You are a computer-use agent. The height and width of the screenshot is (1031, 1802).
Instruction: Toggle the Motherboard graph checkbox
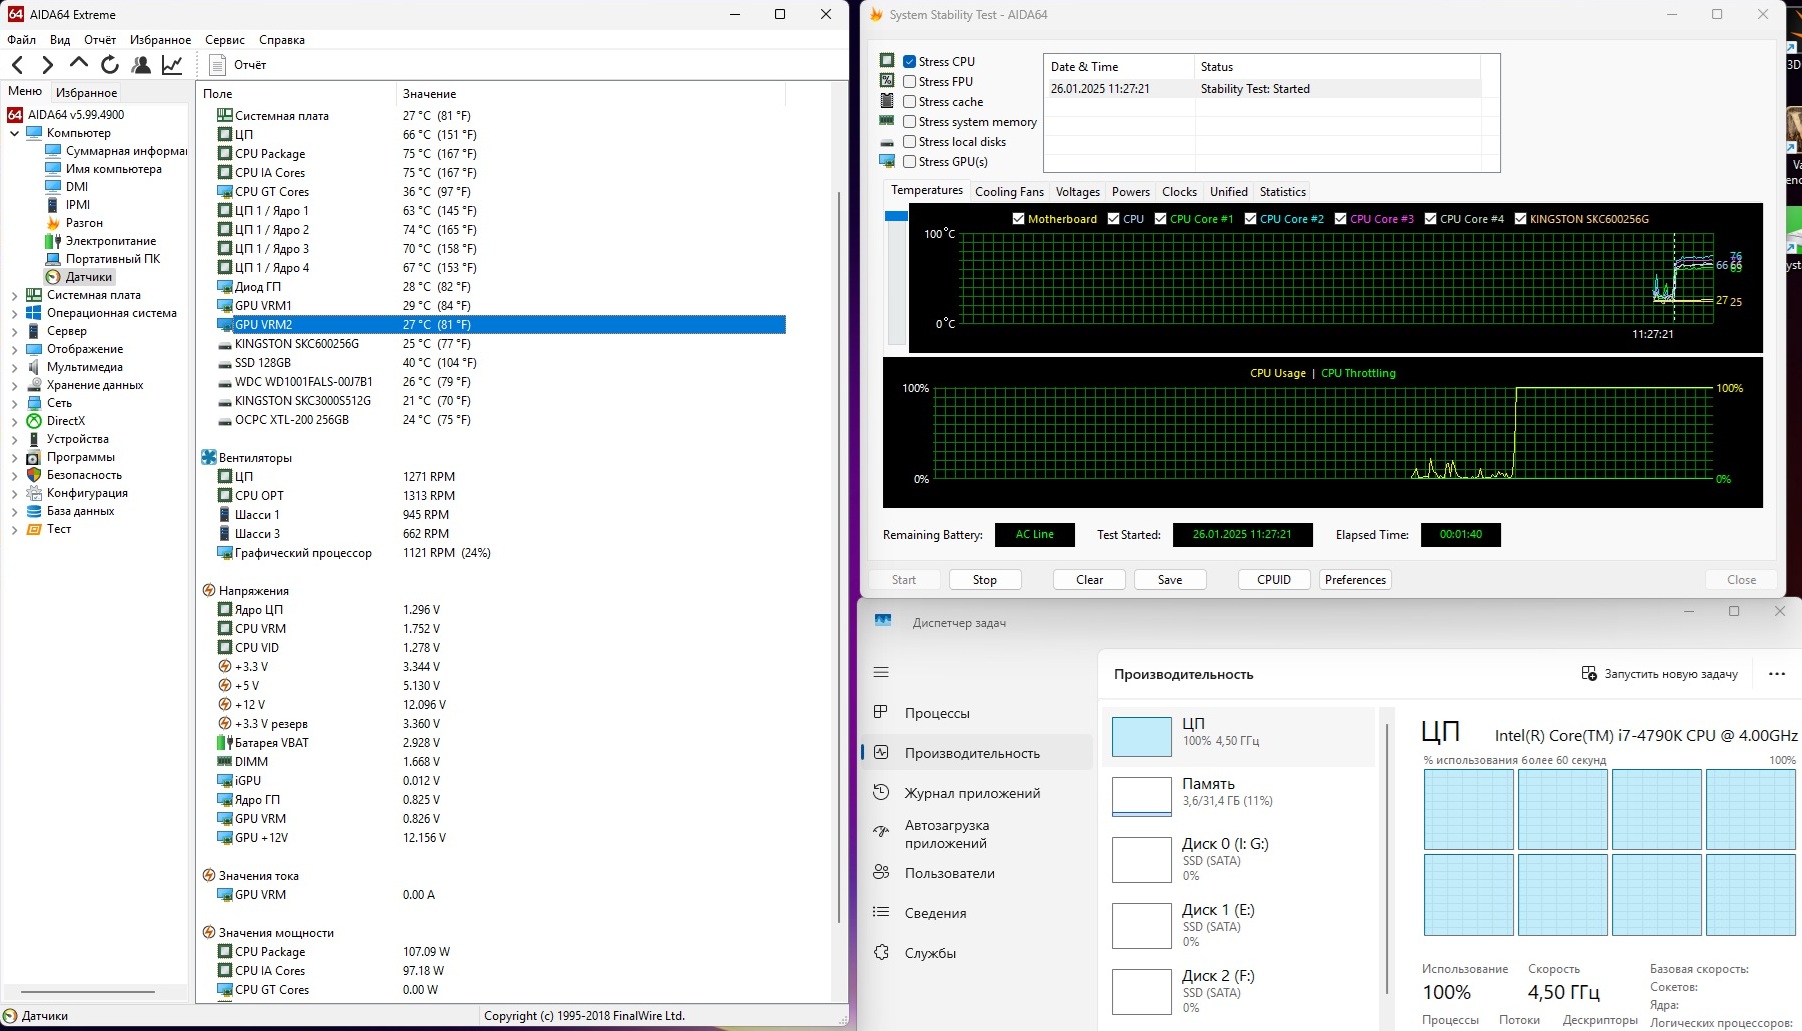(x=1018, y=219)
